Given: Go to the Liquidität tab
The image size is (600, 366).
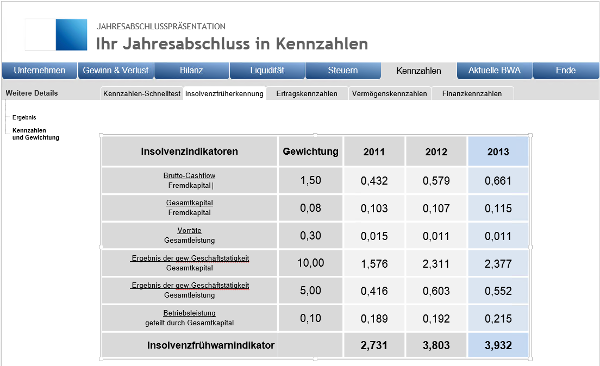Looking at the screenshot, I should point(267,70).
